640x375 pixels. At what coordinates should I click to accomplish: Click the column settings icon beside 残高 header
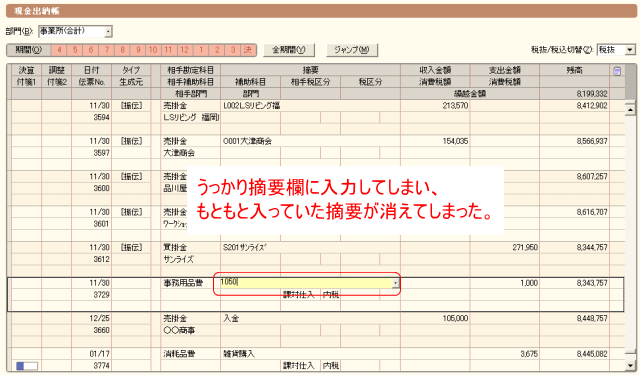pyautogui.click(x=617, y=71)
